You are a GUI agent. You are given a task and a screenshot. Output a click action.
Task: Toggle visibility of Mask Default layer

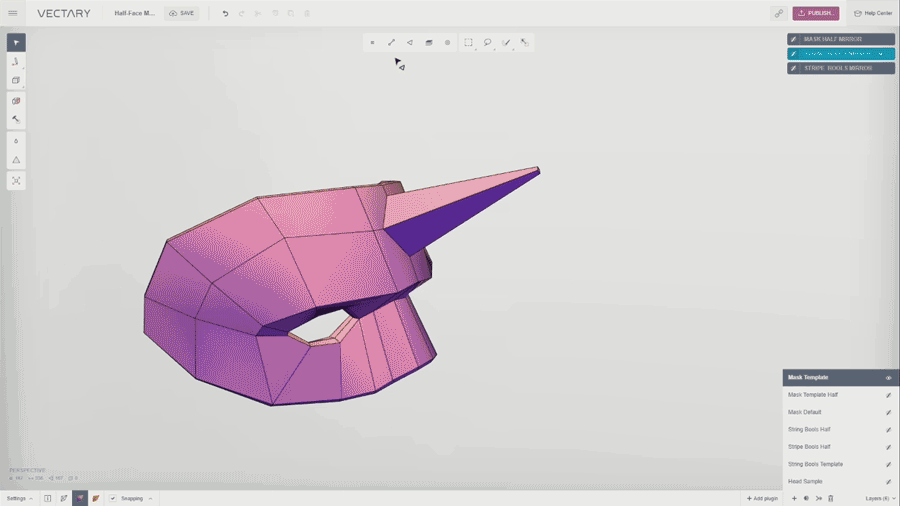(888, 412)
